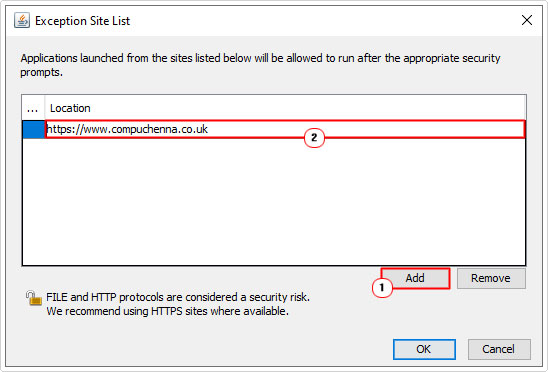548x372 pixels.
Task: Click the Add button
Action: [x=415, y=278]
